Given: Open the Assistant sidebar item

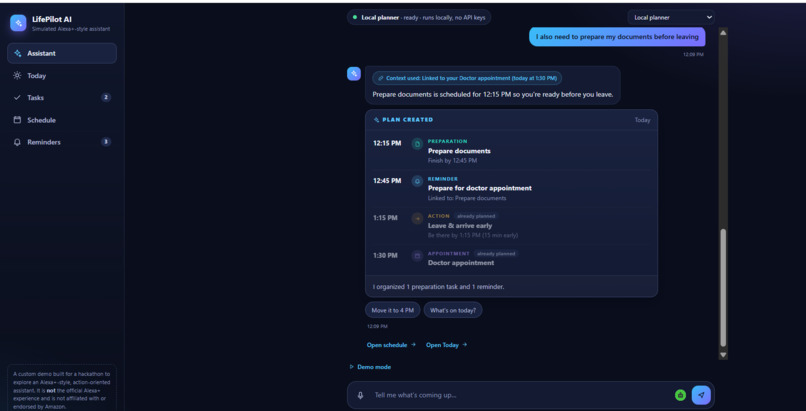Looking at the screenshot, I should pyautogui.click(x=62, y=53).
